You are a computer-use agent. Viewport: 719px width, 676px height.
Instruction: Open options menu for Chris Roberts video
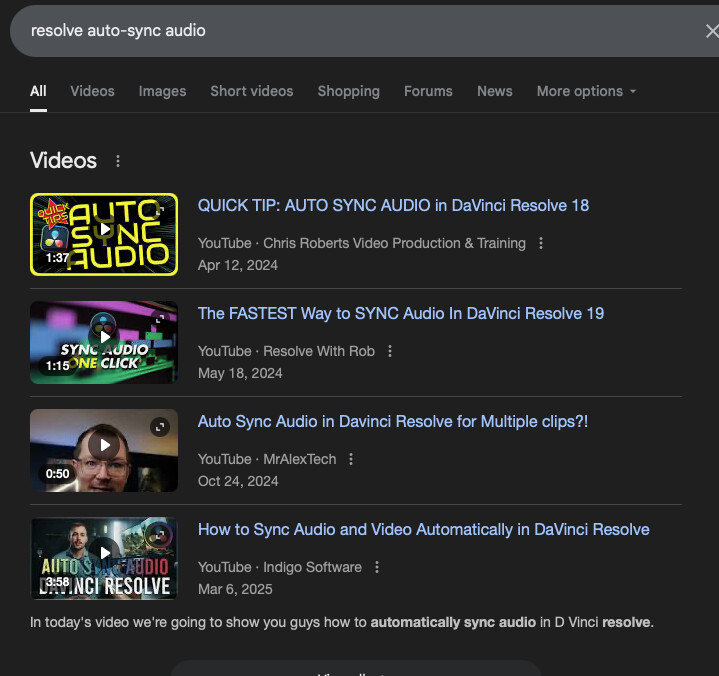pyautogui.click(x=541, y=243)
